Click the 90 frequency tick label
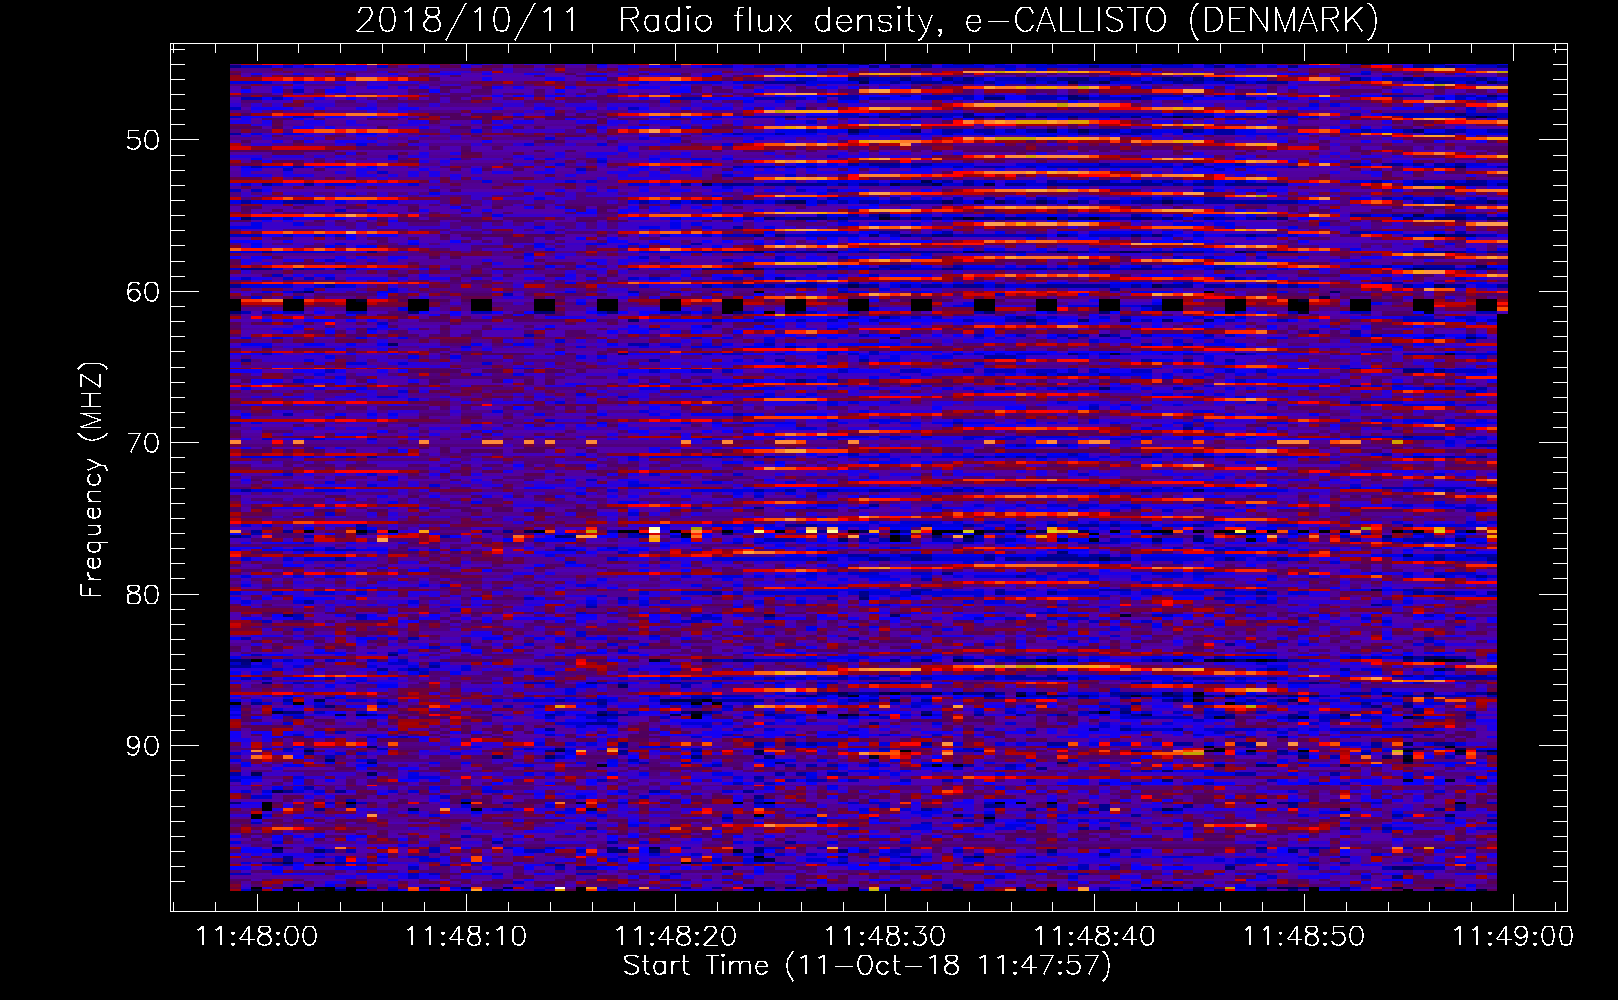The height and width of the screenshot is (1000, 1618). 143,746
